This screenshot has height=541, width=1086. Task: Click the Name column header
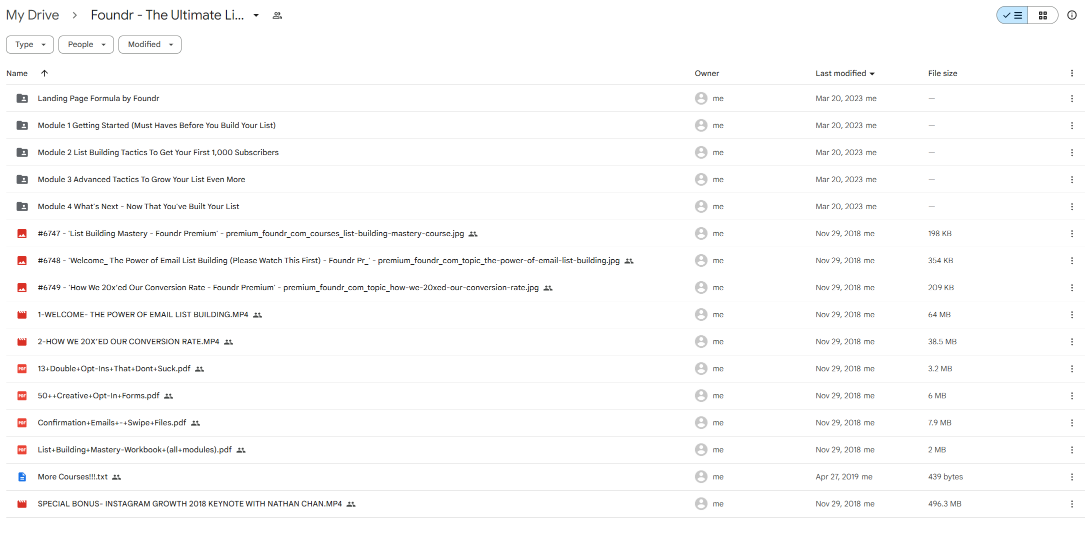(x=17, y=73)
